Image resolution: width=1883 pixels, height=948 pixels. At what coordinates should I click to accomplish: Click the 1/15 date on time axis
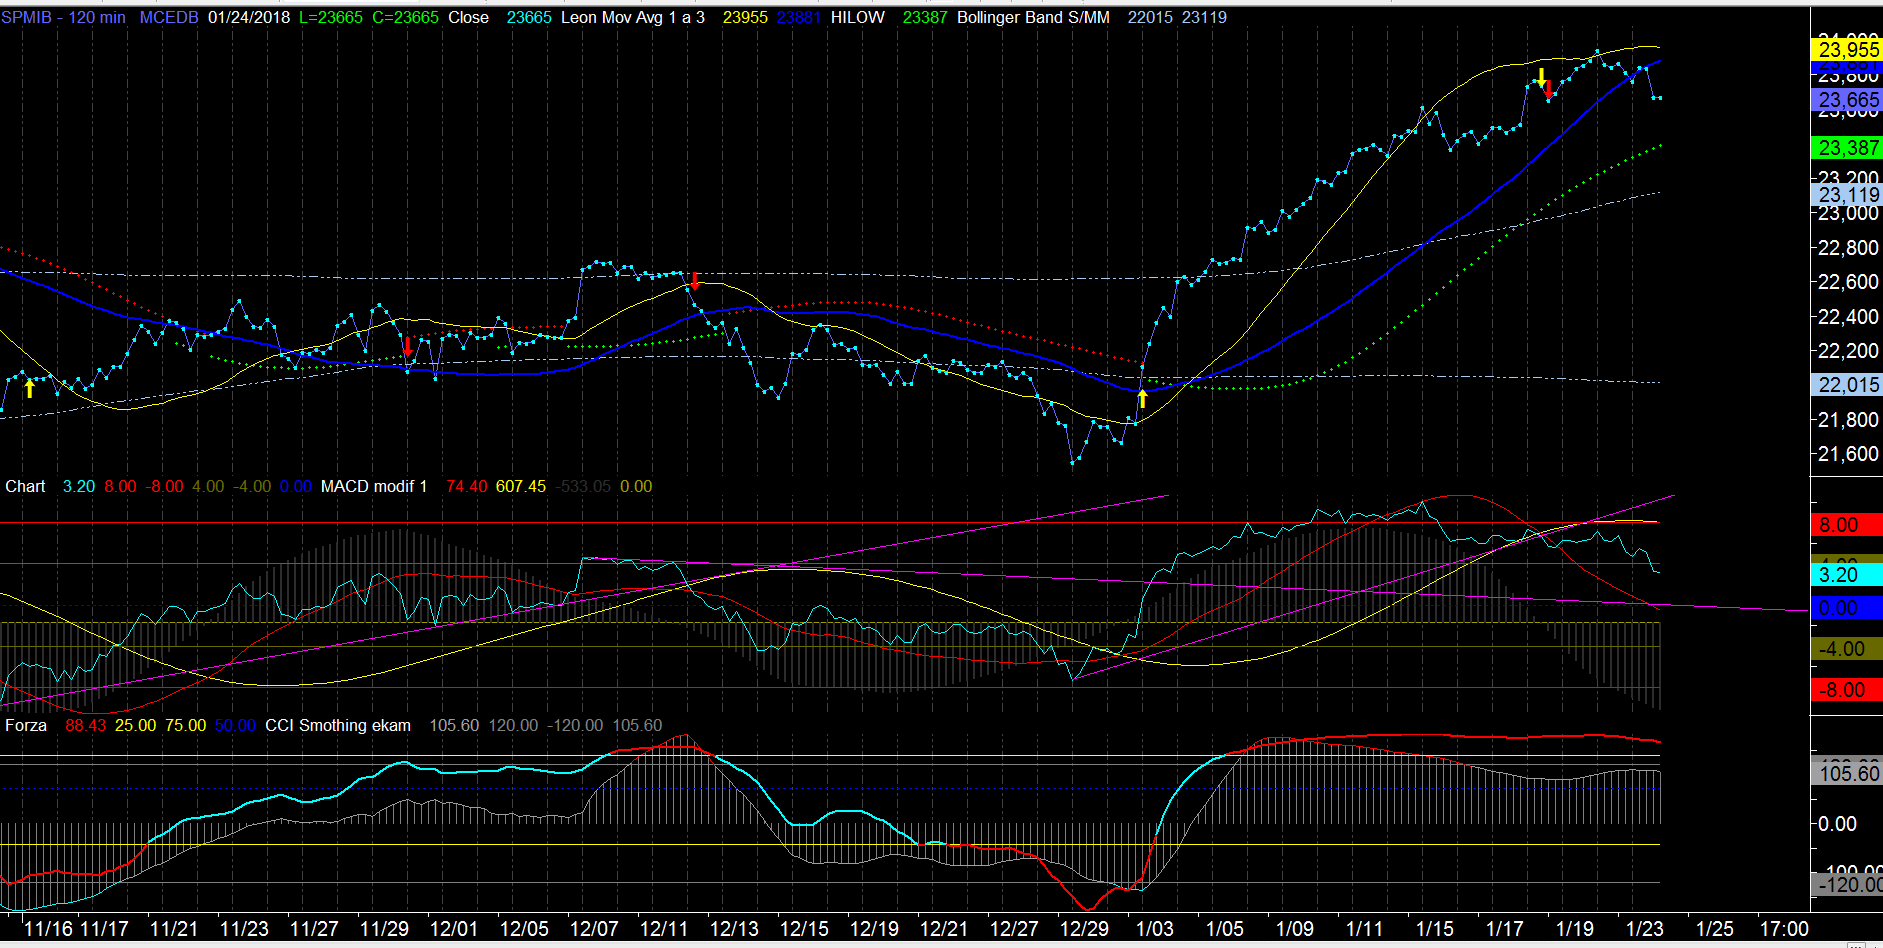pos(1435,929)
